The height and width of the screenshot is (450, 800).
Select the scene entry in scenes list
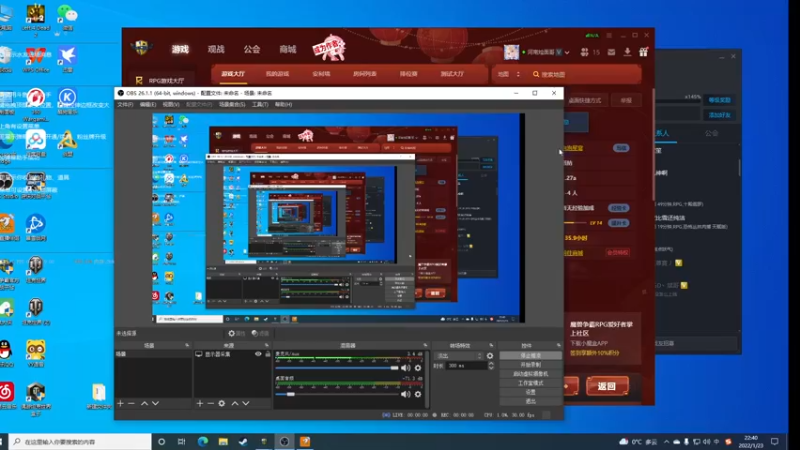153,354
